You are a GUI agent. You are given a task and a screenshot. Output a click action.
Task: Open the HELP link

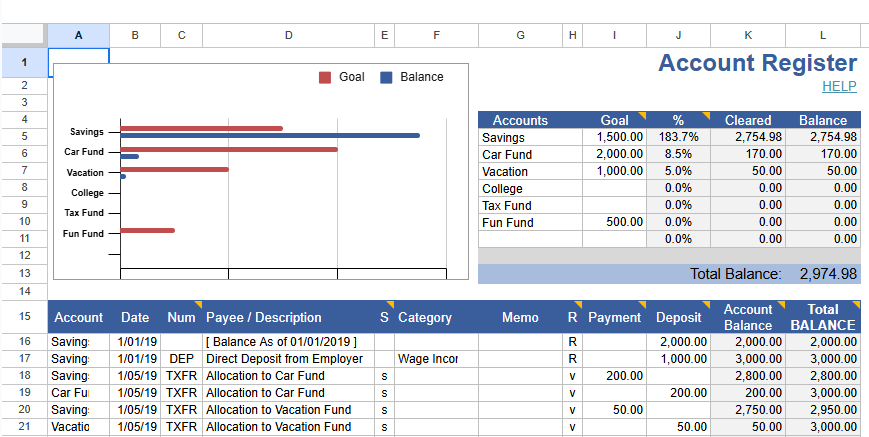click(x=839, y=87)
